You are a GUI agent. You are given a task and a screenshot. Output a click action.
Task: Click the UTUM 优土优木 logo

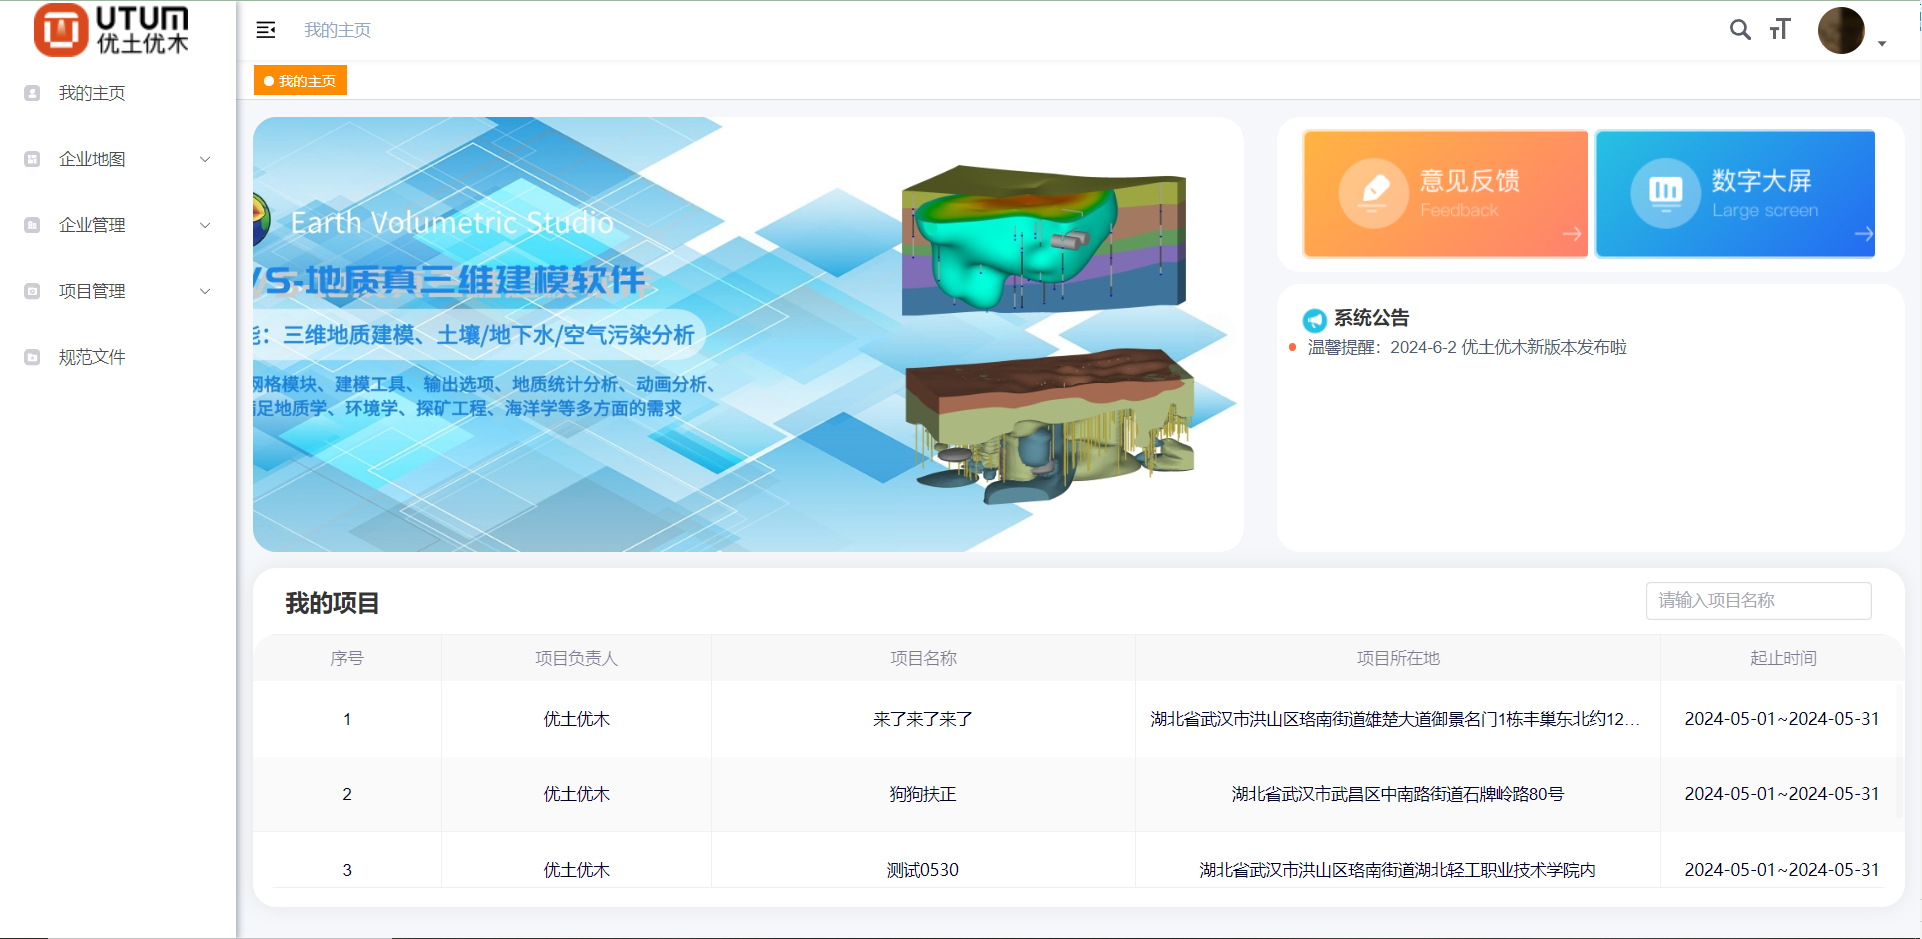coord(111,30)
